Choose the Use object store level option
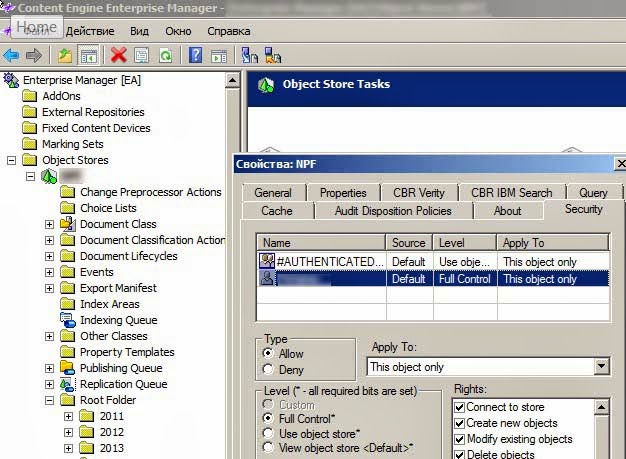 (x=267, y=433)
